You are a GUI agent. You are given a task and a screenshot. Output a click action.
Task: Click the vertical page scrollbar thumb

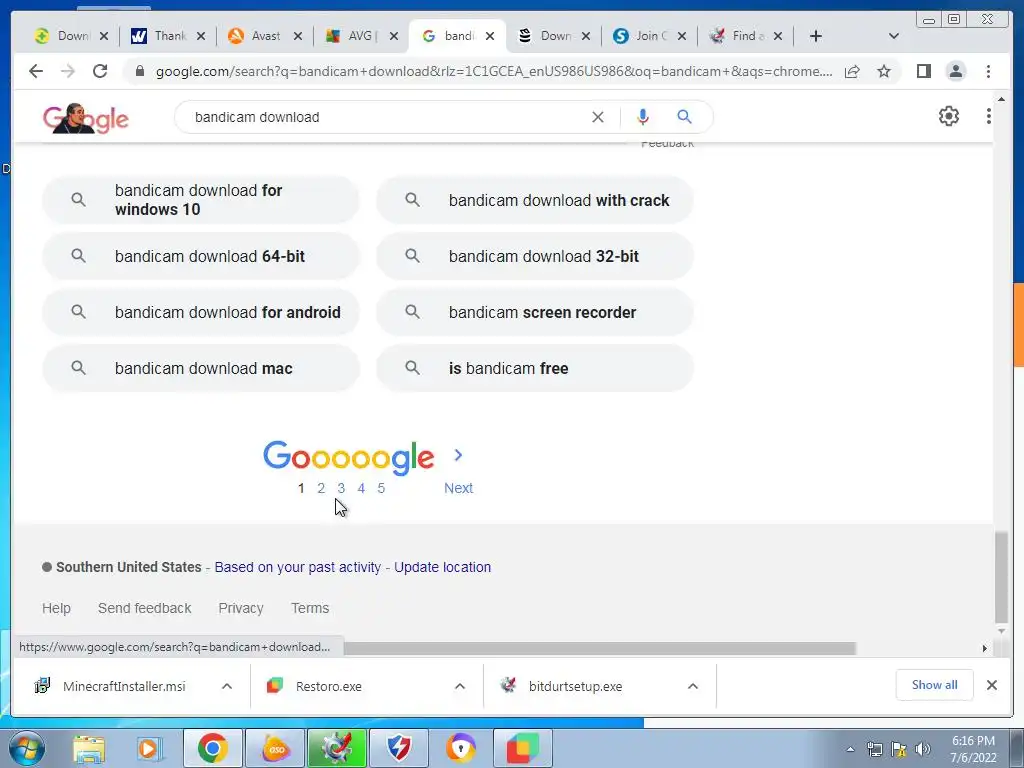pyautogui.click(x=1001, y=577)
